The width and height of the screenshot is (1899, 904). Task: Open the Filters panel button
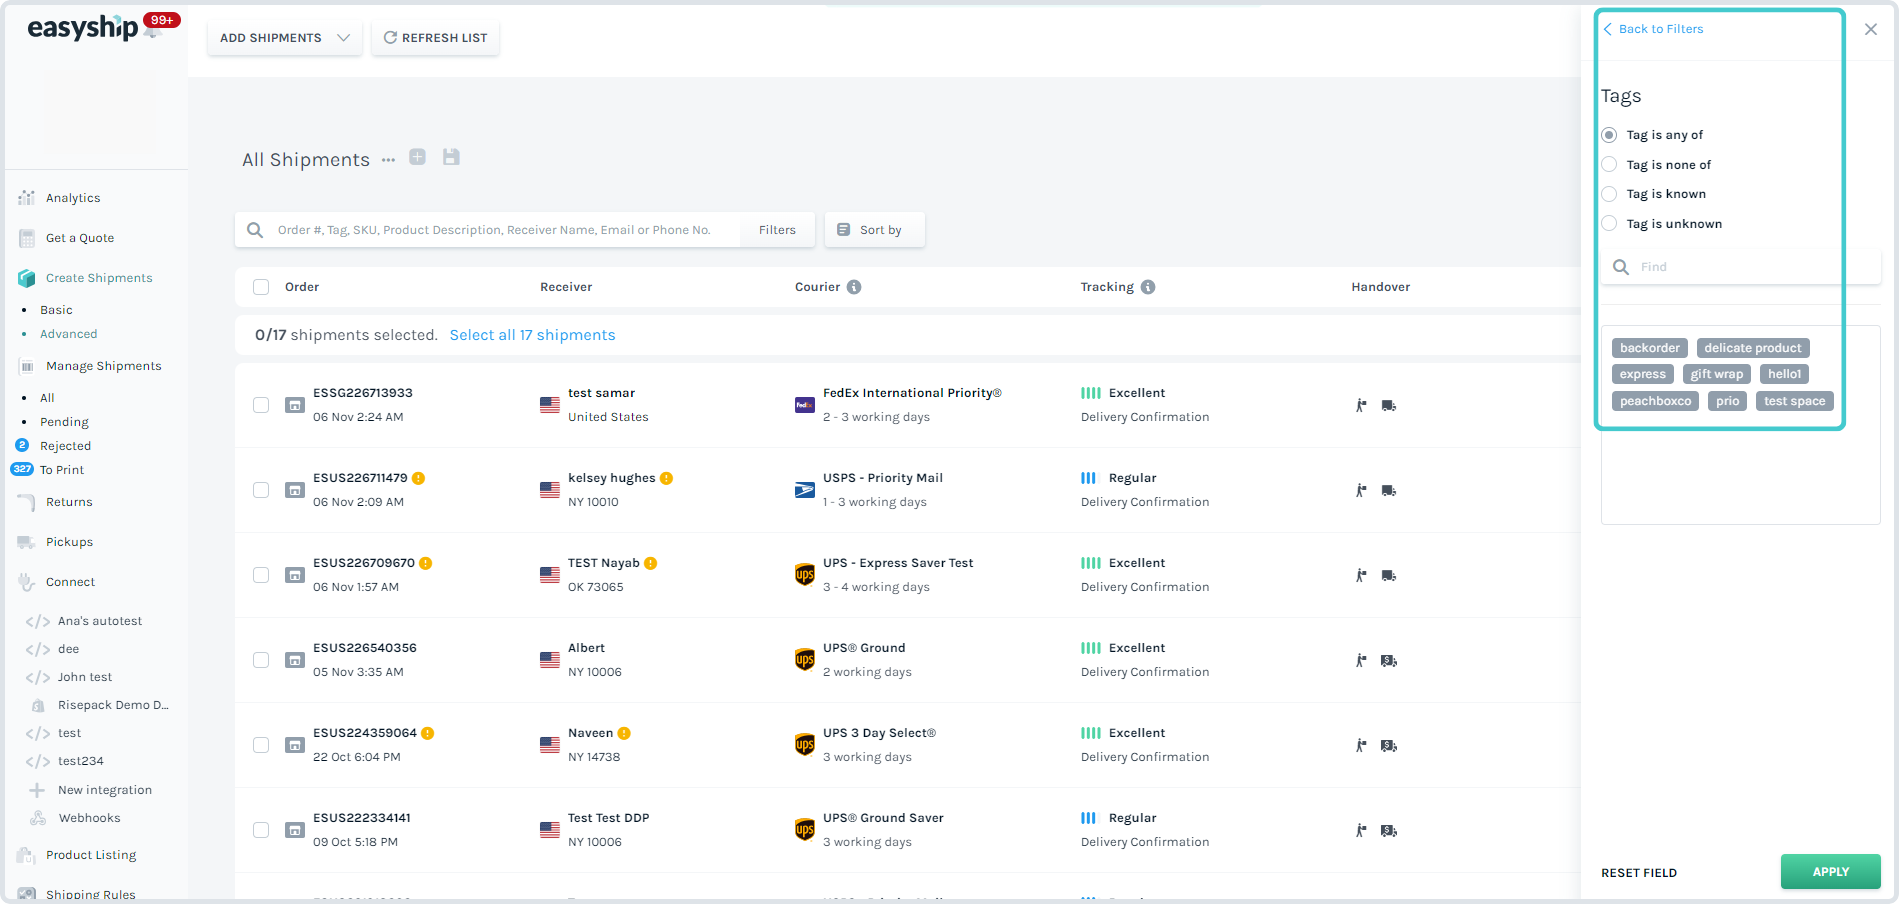[777, 230]
